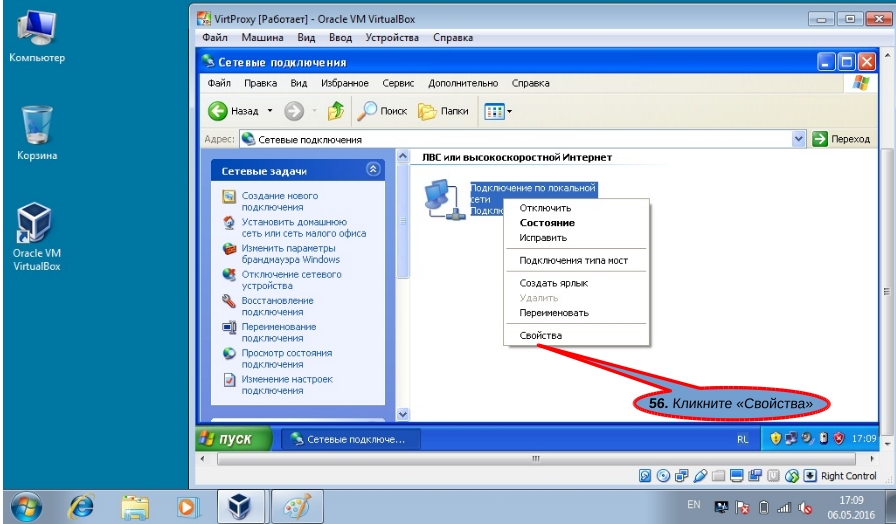Image resolution: width=896 pixels, height=524 pixels.
Task: Click the Переход go button
Action: [x=841, y=139]
